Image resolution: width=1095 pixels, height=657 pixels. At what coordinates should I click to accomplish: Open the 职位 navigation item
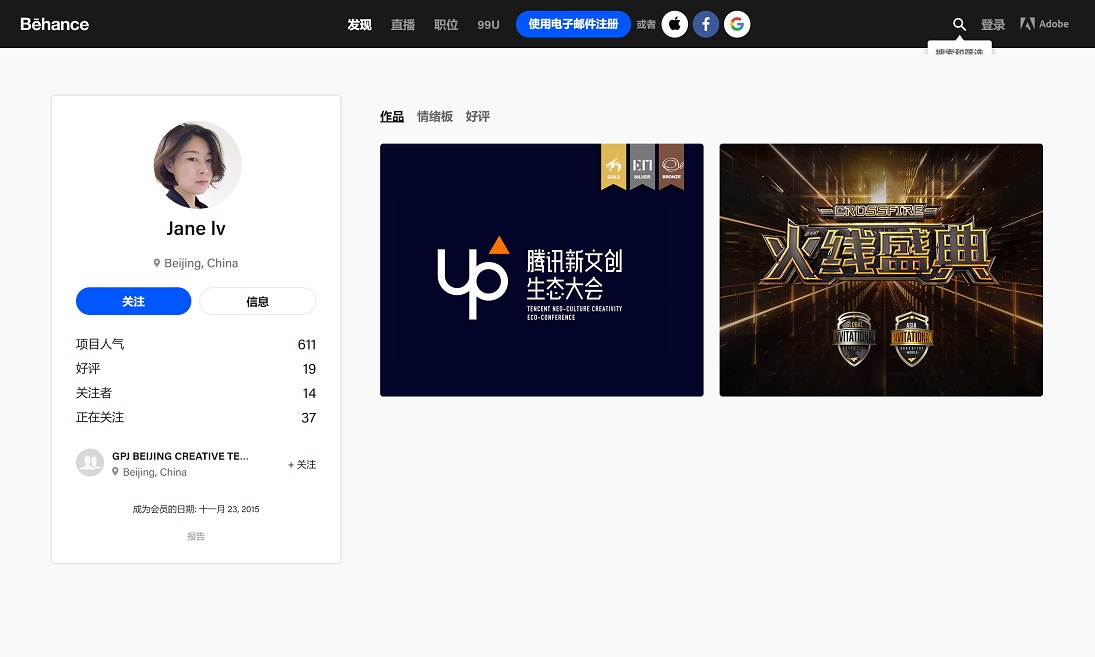click(x=446, y=24)
